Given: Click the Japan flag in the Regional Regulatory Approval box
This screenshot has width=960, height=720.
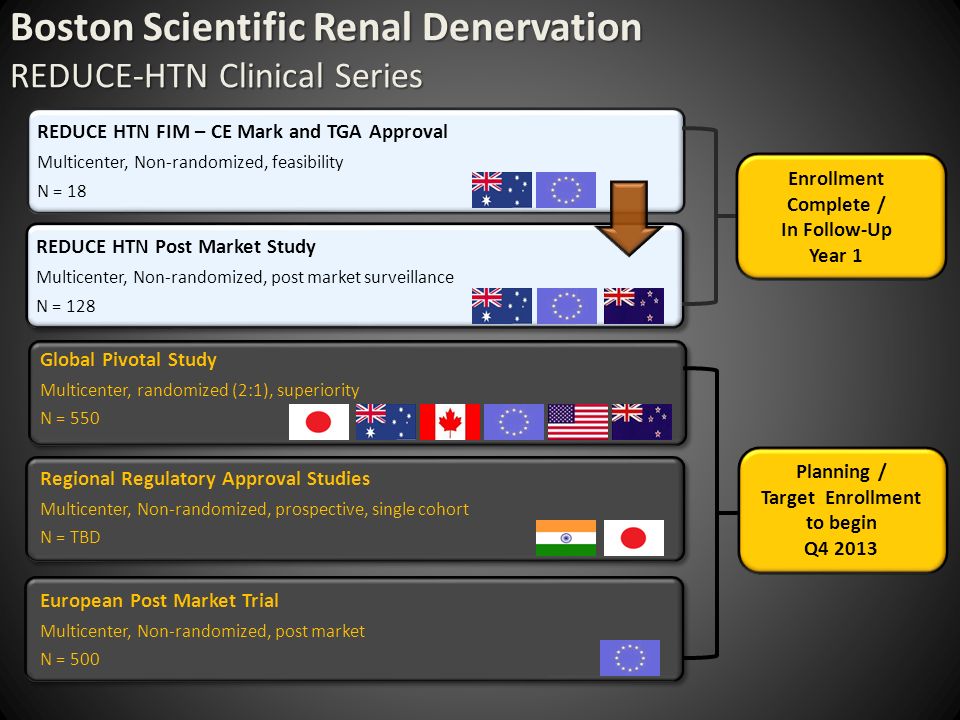Looking at the screenshot, I should tap(634, 538).
